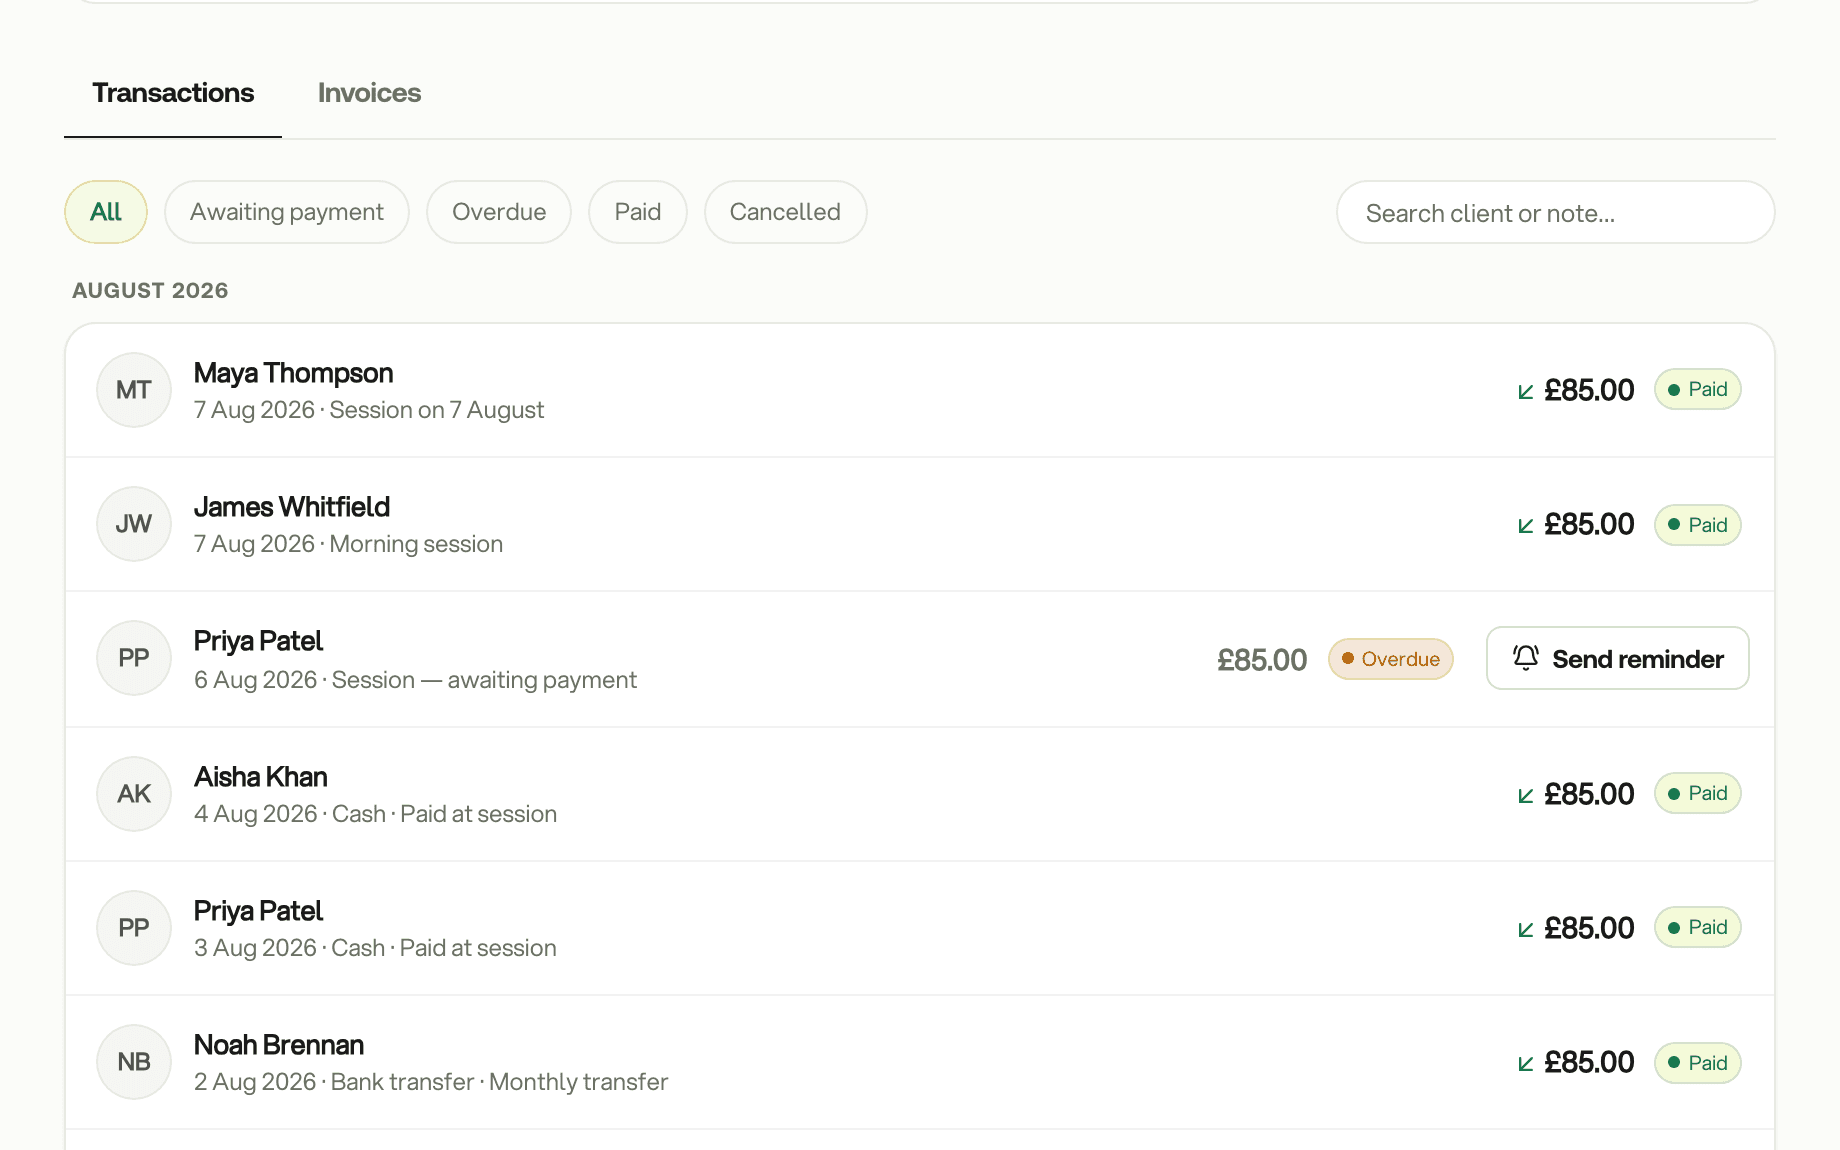Open James Whitfield's transaction name
Viewport: 1840px width, 1150px height.
tap(292, 507)
